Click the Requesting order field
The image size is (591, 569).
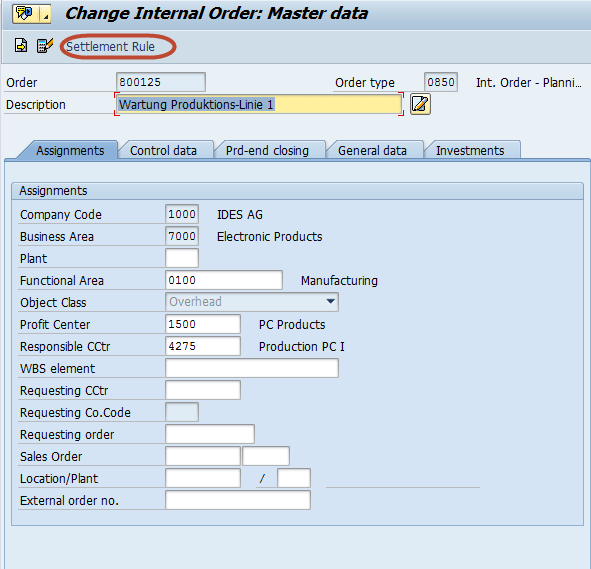[210, 434]
